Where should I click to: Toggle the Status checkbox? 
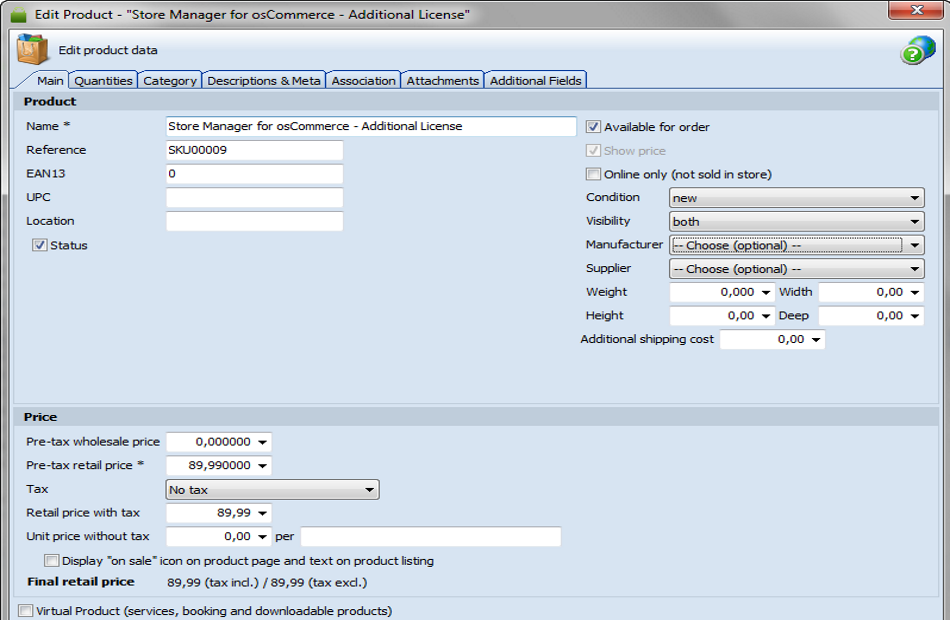39,245
